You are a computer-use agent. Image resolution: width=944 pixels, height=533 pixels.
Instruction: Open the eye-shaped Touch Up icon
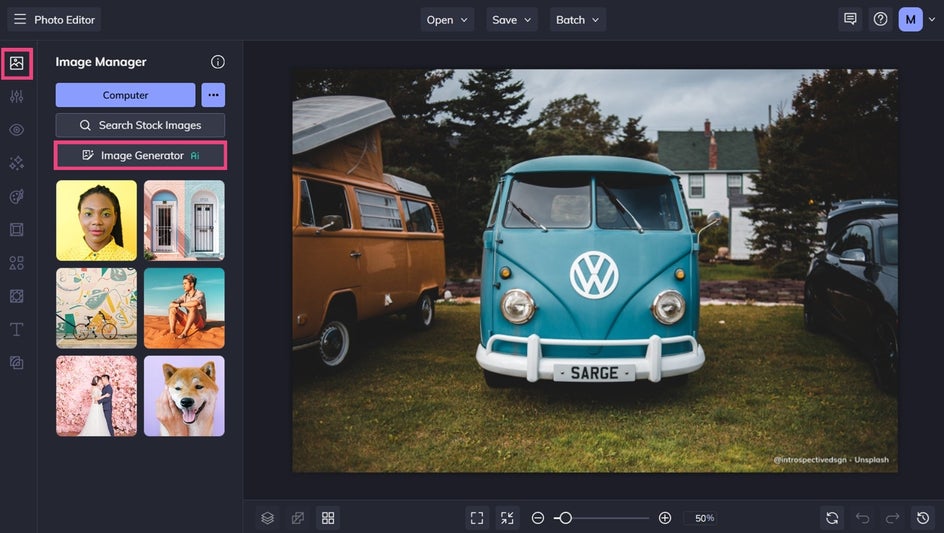click(17, 129)
